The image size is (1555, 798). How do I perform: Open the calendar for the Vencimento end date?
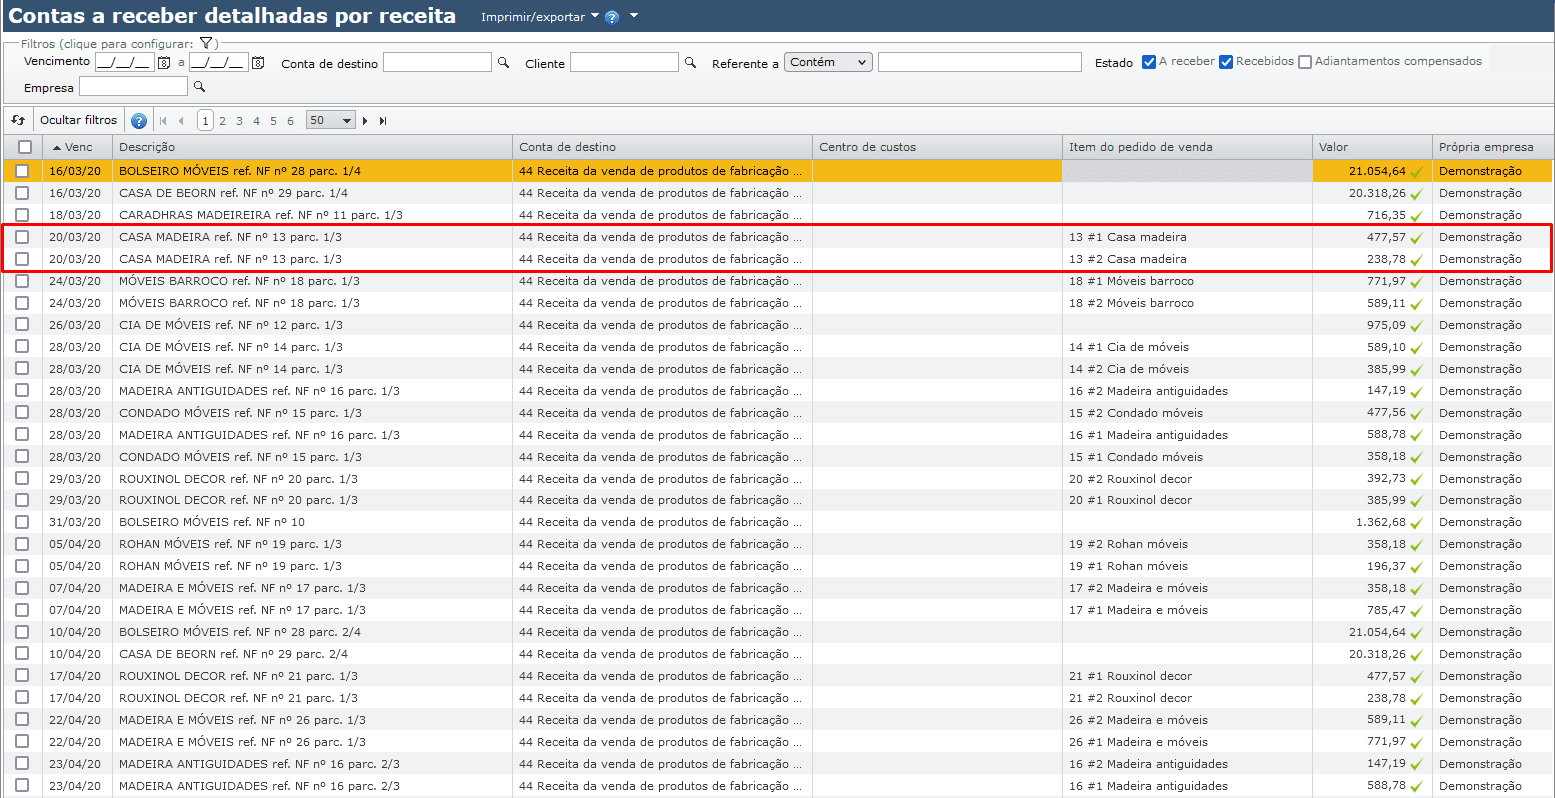click(x=258, y=63)
